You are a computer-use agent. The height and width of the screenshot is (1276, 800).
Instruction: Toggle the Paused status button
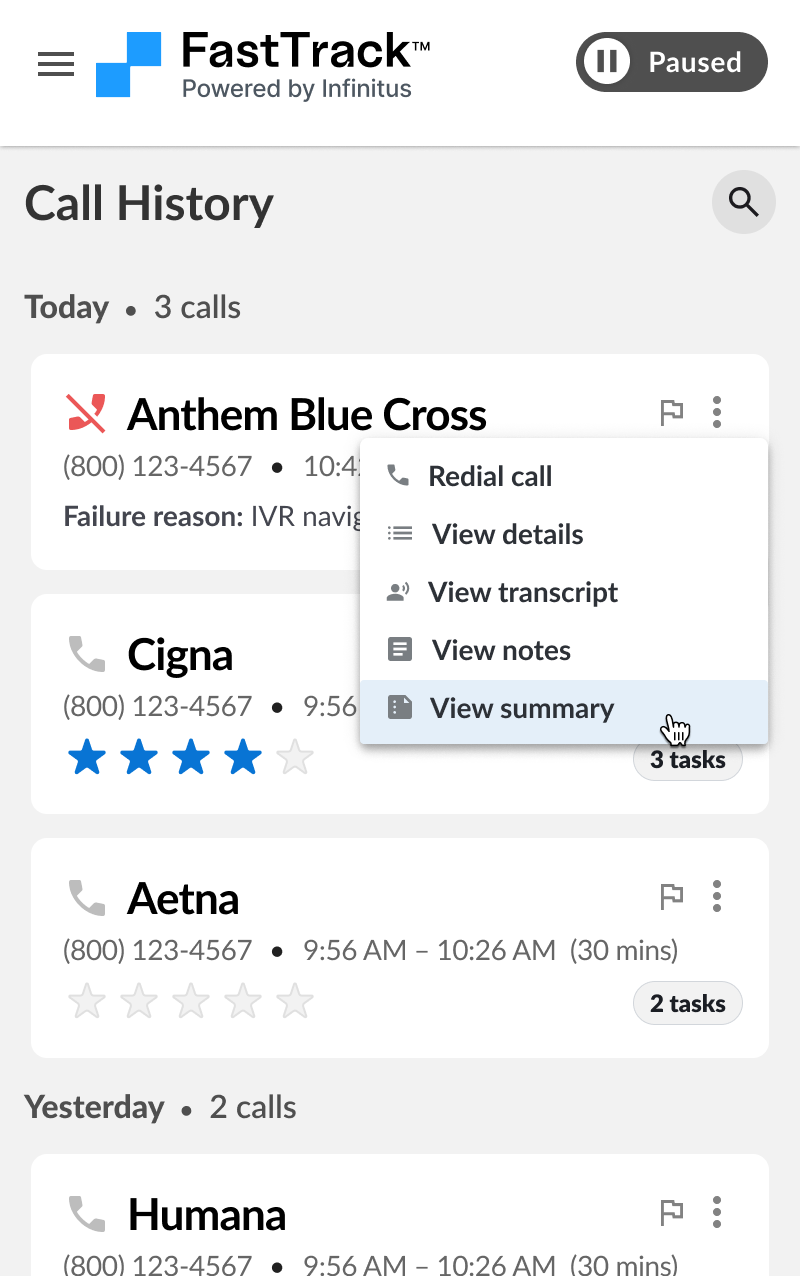(672, 63)
